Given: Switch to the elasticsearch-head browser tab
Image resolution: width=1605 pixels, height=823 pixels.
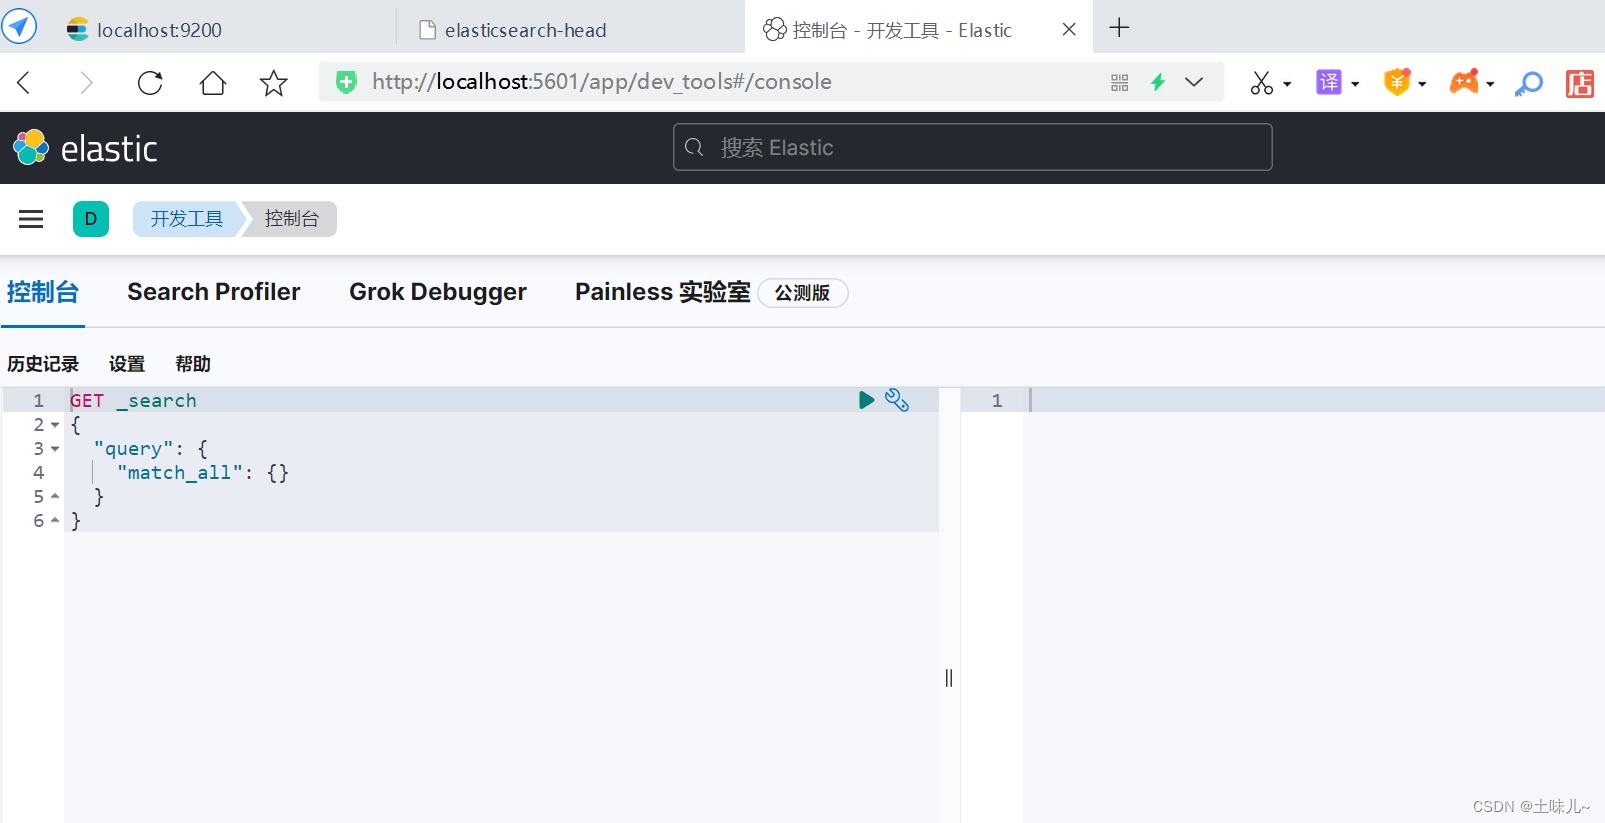Looking at the screenshot, I should pos(570,29).
